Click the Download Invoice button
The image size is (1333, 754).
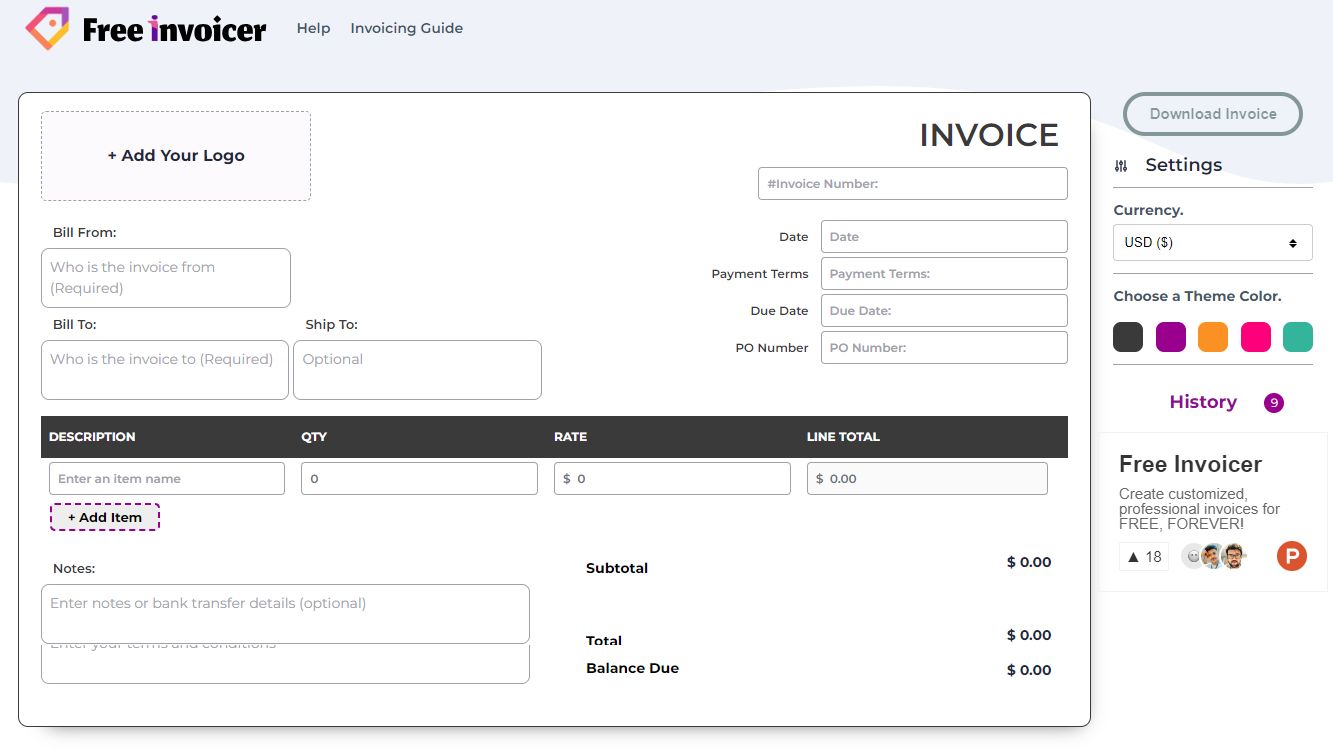1212,114
